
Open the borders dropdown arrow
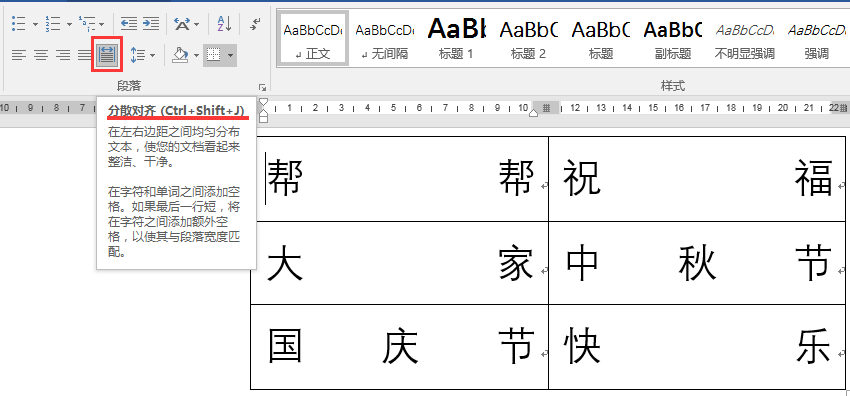pyautogui.click(x=231, y=55)
